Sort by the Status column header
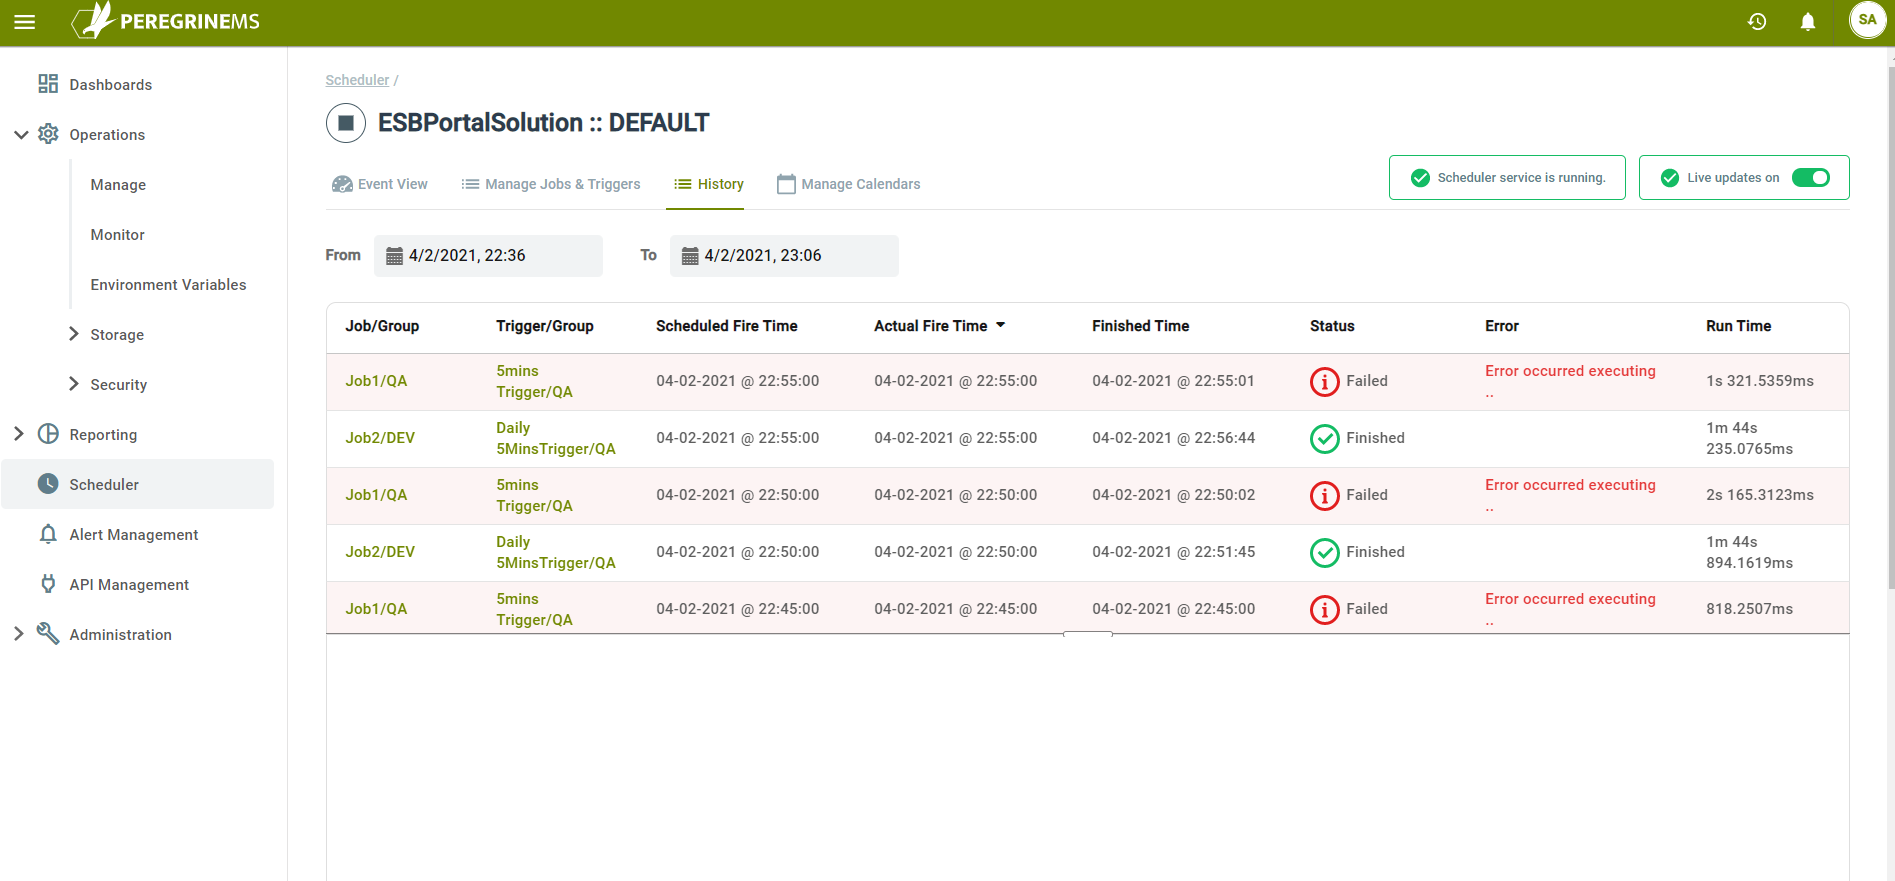Screen dimensions: 1895x881 tap(1332, 326)
